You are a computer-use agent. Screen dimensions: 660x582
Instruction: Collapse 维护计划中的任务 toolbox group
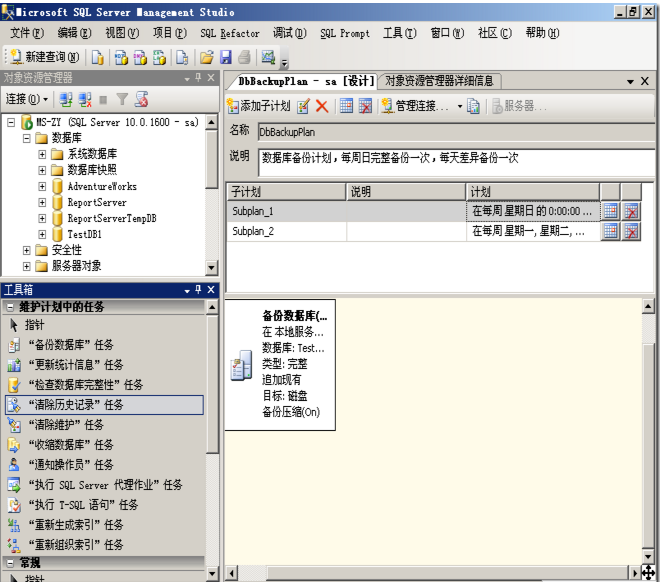point(11,307)
